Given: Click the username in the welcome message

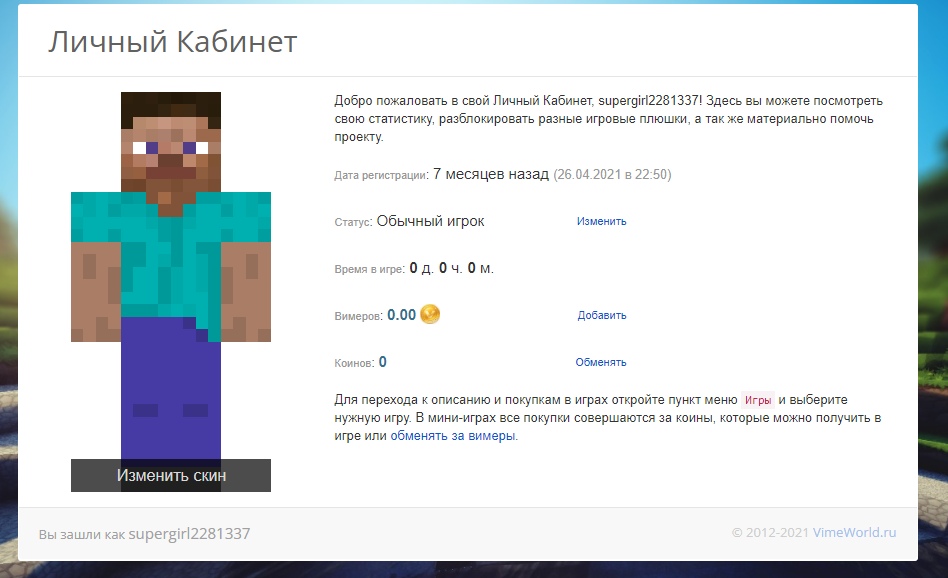Looking at the screenshot, I should [x=649, y=101].
